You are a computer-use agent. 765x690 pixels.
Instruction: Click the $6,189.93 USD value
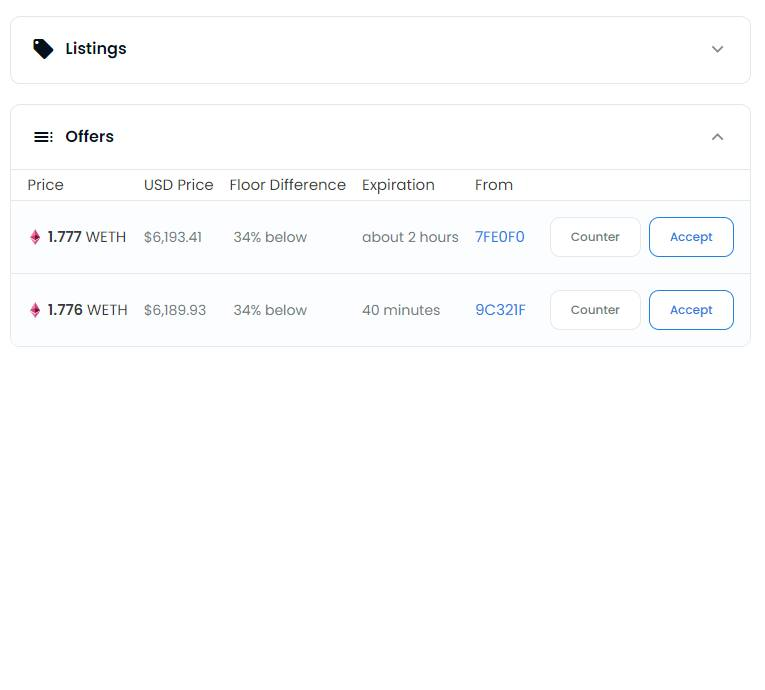click(x=175, y=310)
